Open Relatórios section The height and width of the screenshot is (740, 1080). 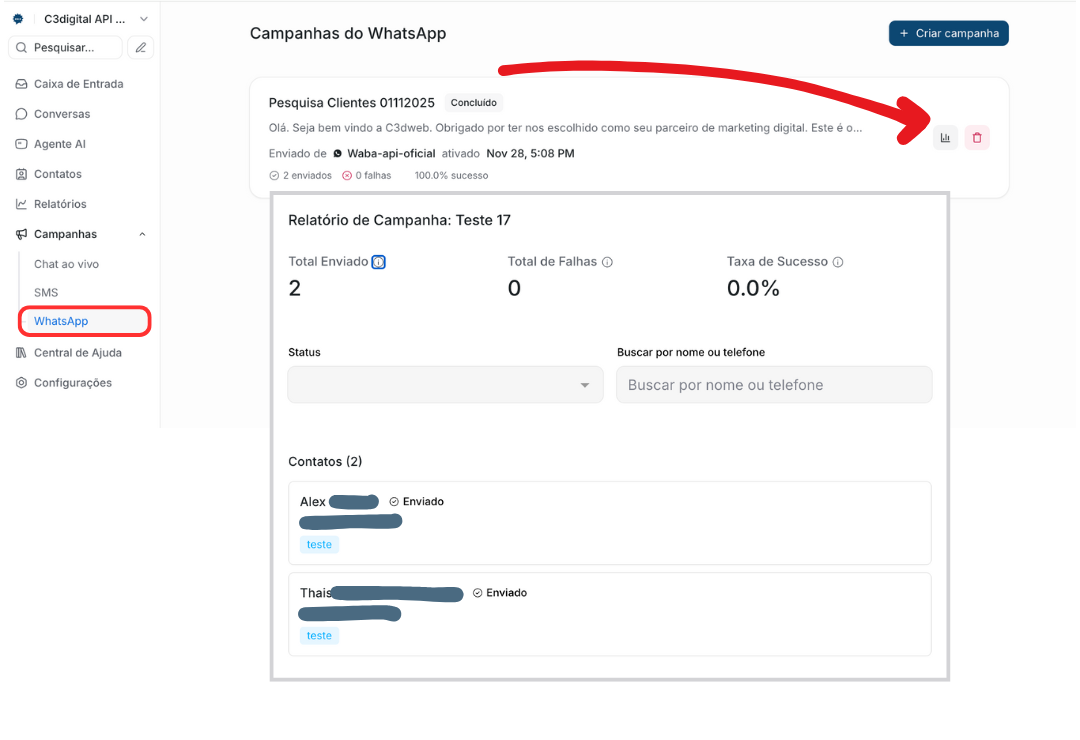click(x=60, y=204)
